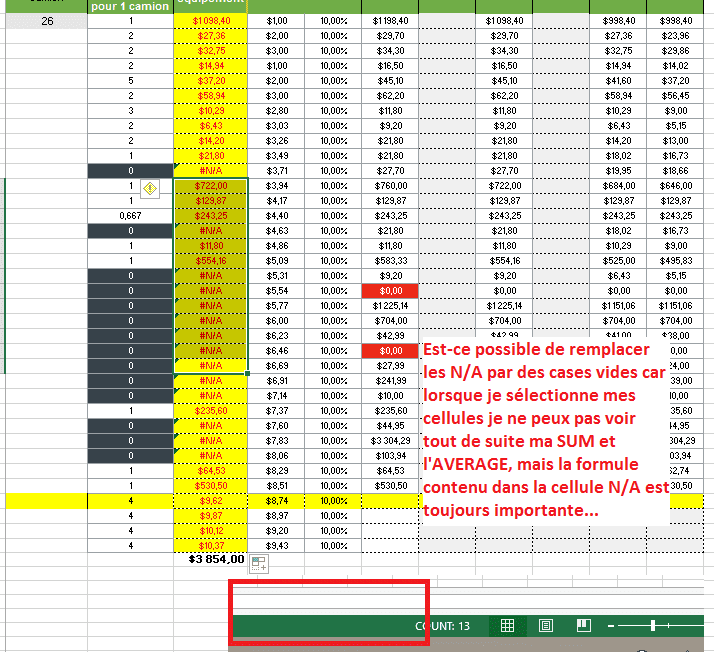Switch to Page Layout view

click(546, 626)
